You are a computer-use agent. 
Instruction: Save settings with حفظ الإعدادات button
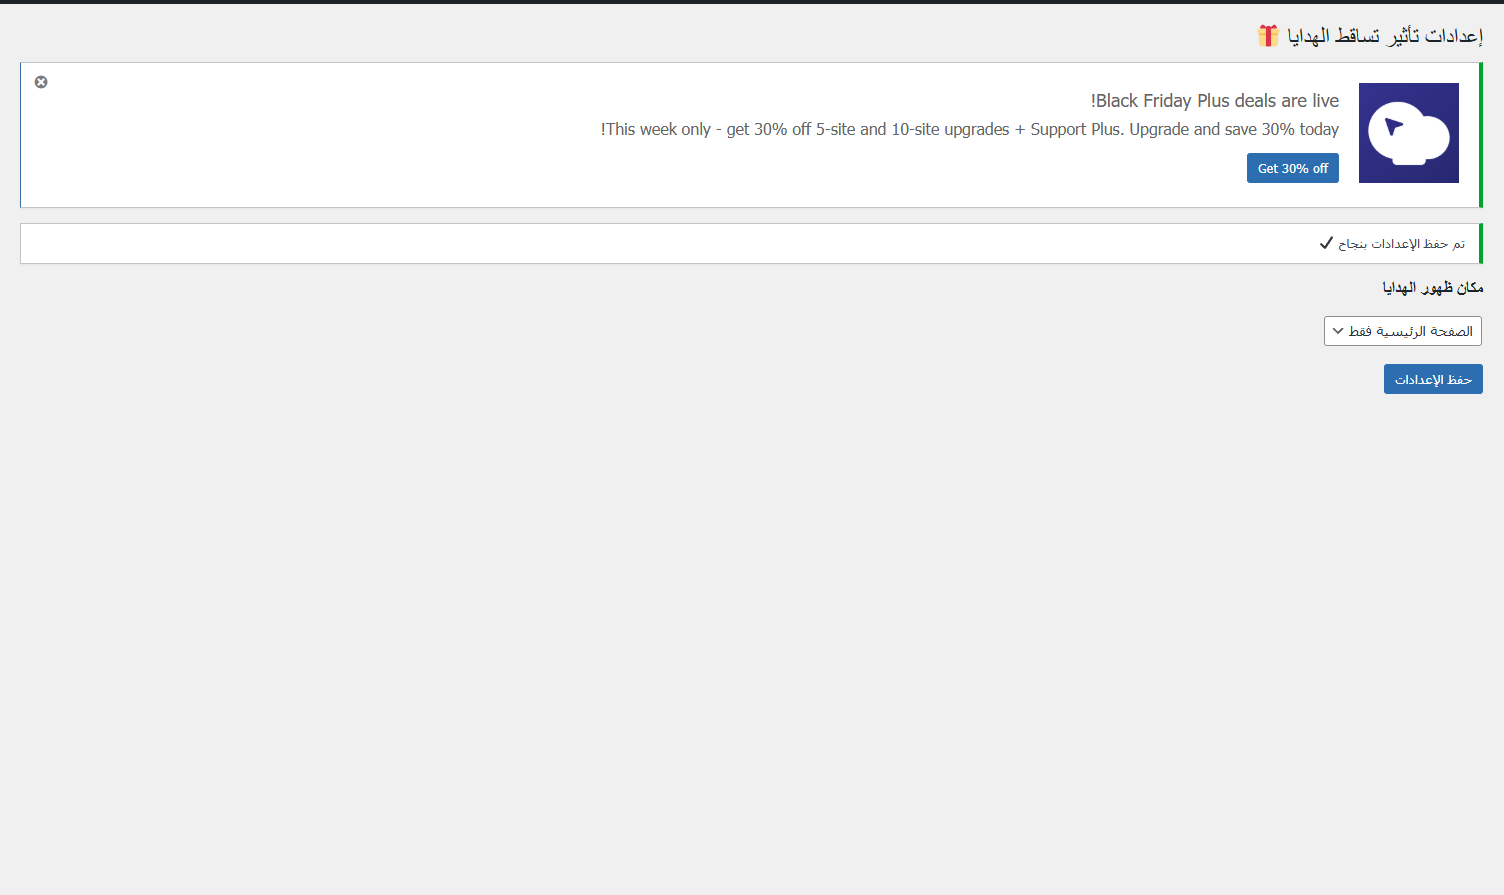click(1432, 379)
